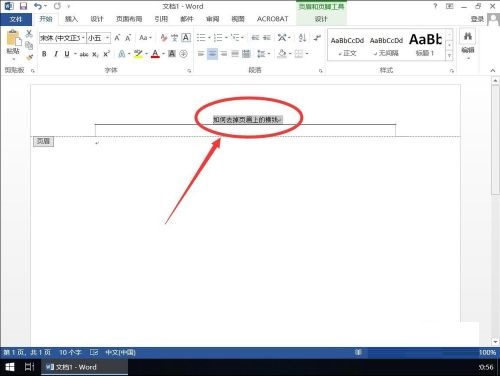Viewport: 500px width, 376px height.
Task: Open the Font dialog launcher
Action: (x=189, y=70)
